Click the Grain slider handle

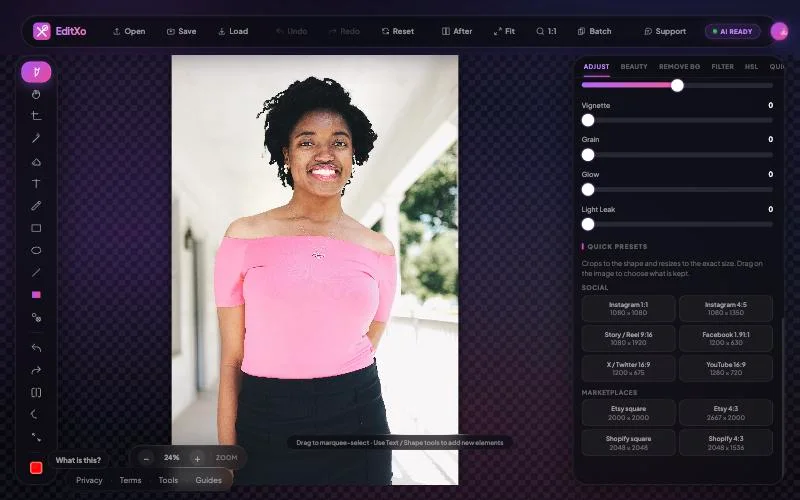[x=588, y=155]
